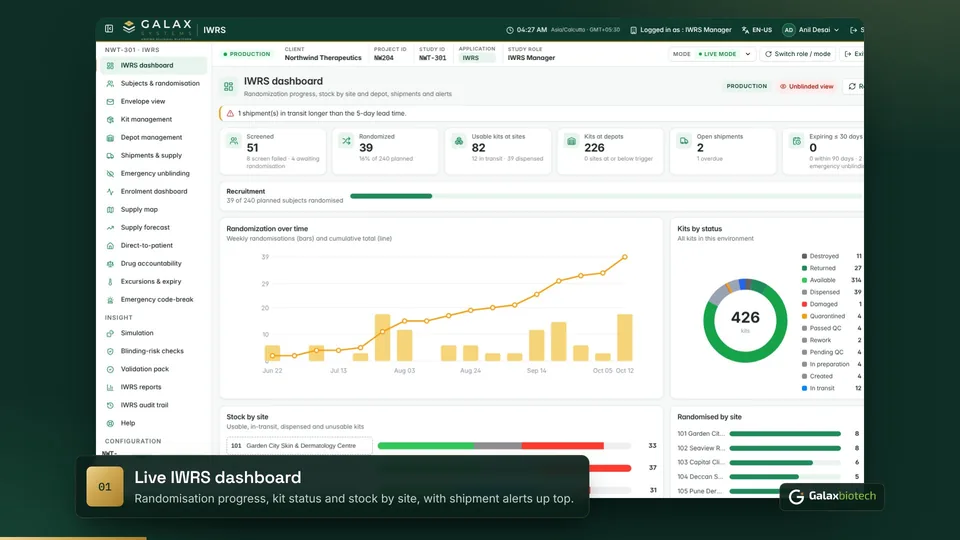Click the Drug accountability icon

click(110, 264)
